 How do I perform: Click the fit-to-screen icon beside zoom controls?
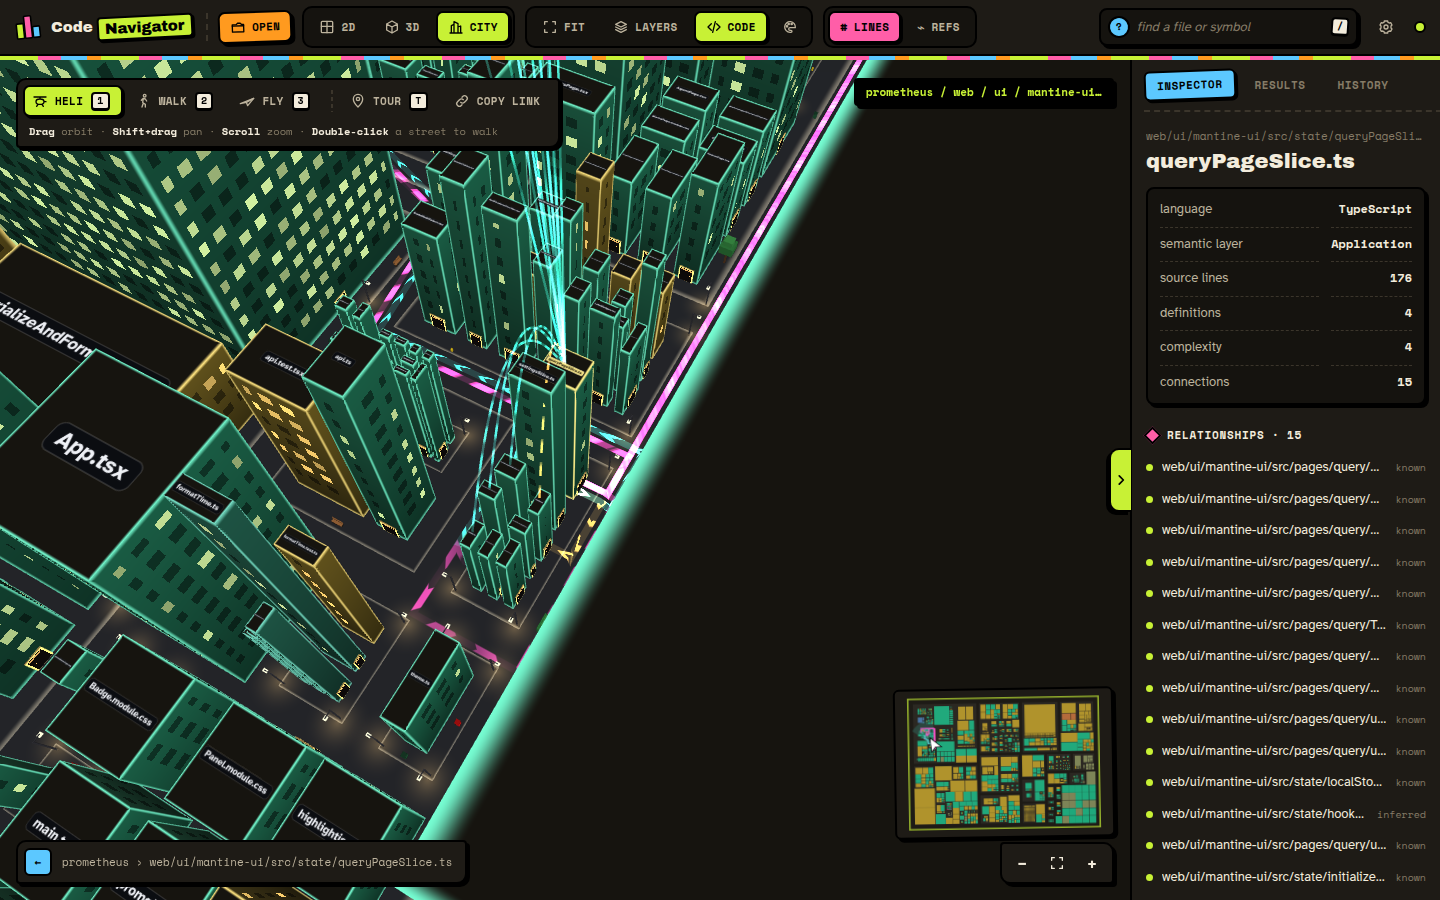coord(1057,864)
